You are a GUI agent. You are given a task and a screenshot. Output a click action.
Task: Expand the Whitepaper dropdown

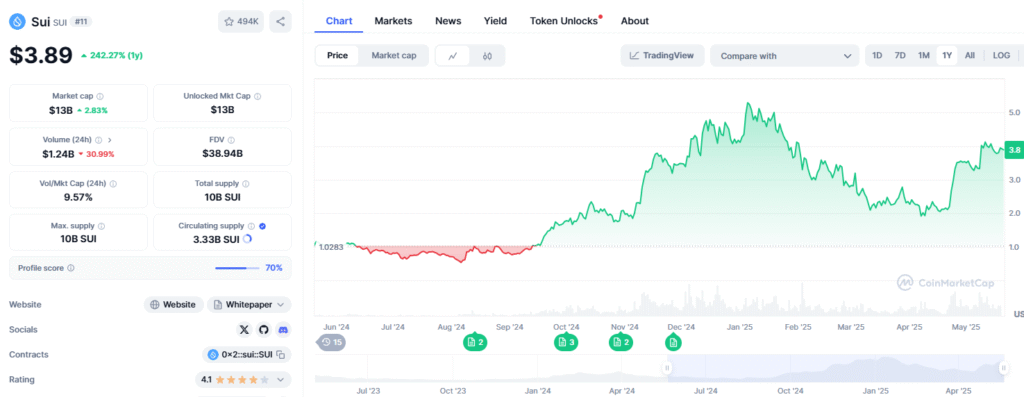coord(249,304)
